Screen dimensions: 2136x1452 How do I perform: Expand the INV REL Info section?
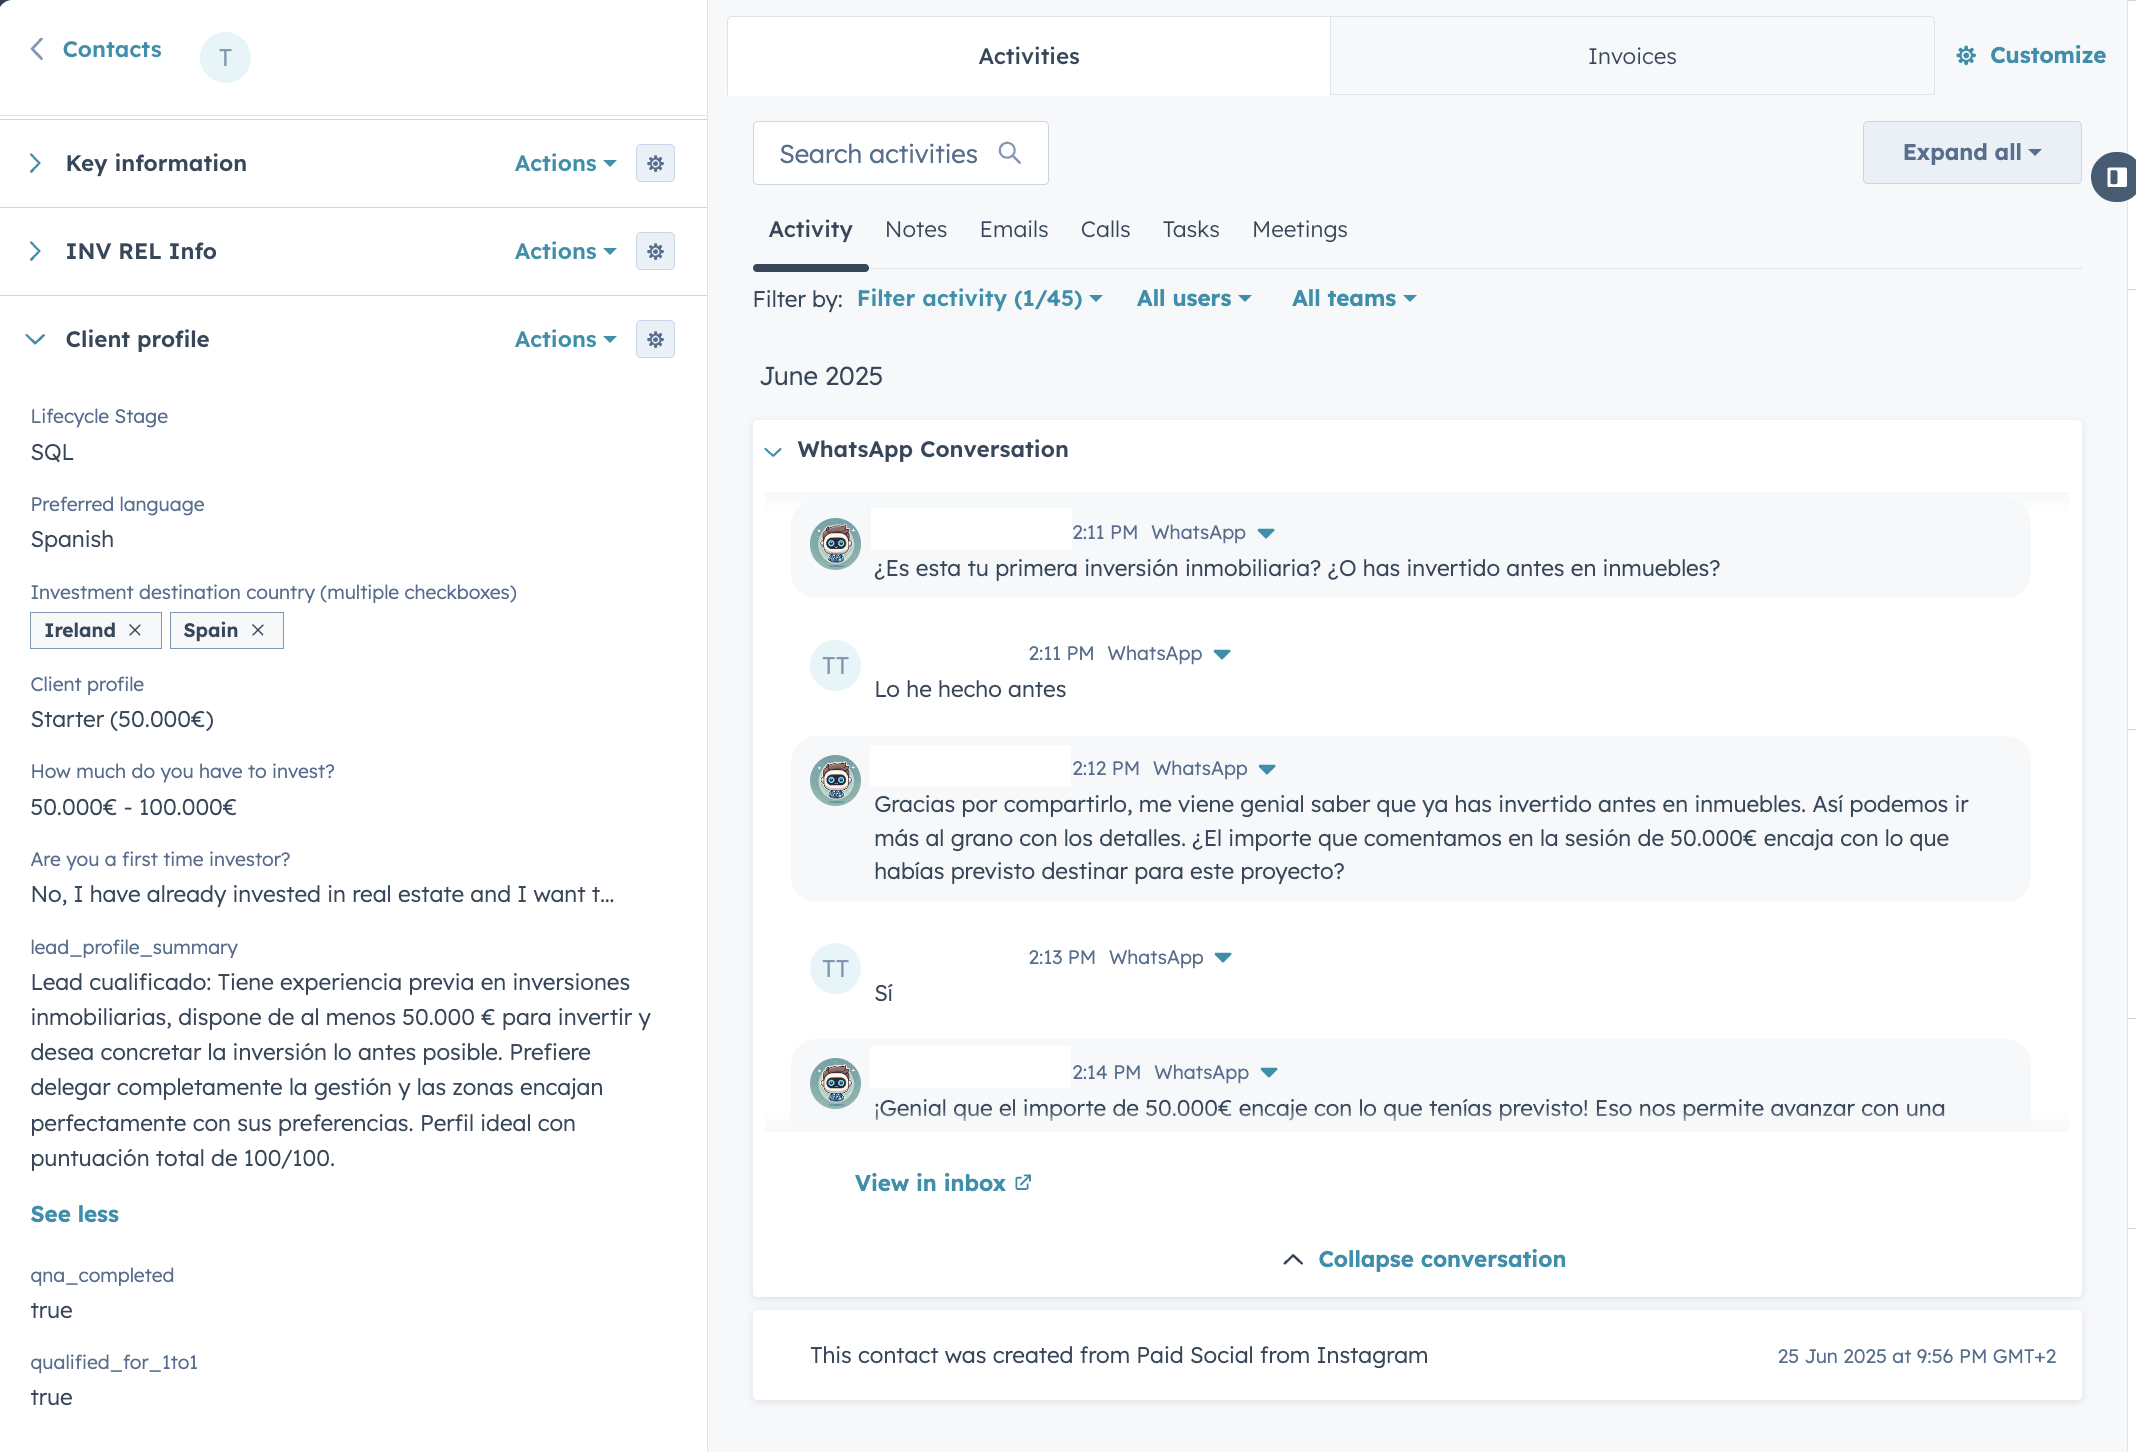pyautogui.click(x=36, y=251)
